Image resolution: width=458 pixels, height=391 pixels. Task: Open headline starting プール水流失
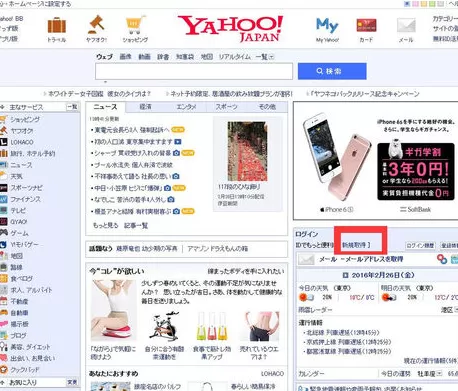coord(133,165)
